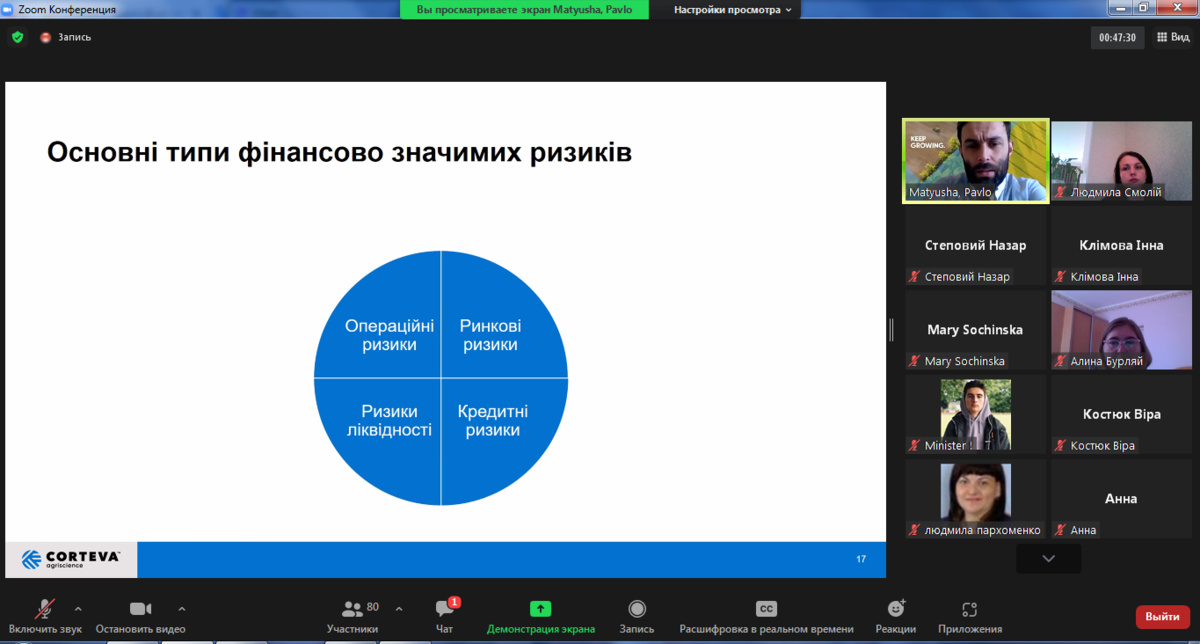The height and width of the screenshot is (644, 1200).
Task: Select Анна participant tile
Action: [1124, 500]
